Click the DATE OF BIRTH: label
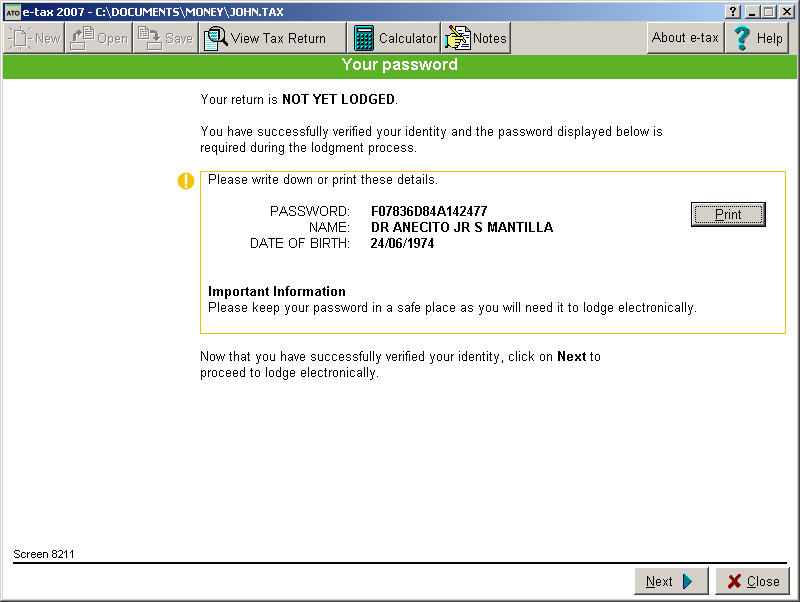Screen dimensions: 800x602 pyautogui.click(x=300, y=243)
